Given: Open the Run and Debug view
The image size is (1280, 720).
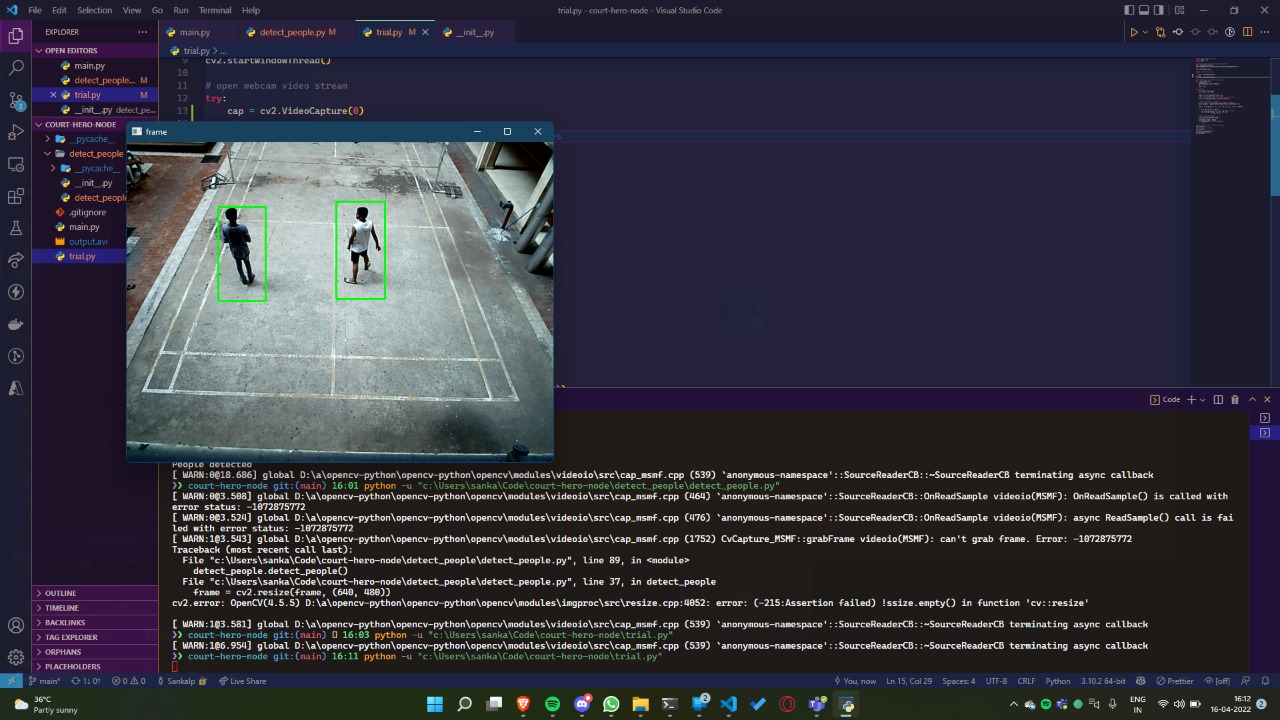Looking at the screenshot, I should point(16,132).
